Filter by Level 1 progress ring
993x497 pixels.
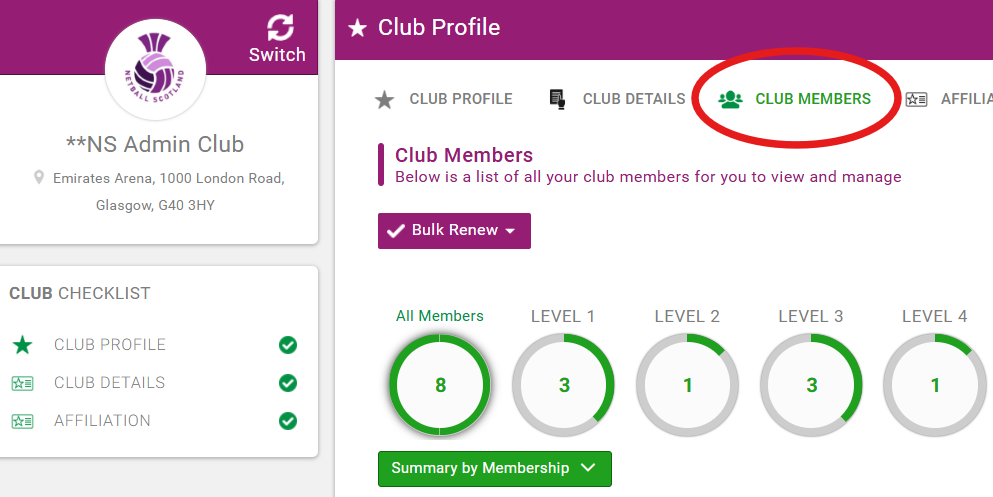pos(564,385)
